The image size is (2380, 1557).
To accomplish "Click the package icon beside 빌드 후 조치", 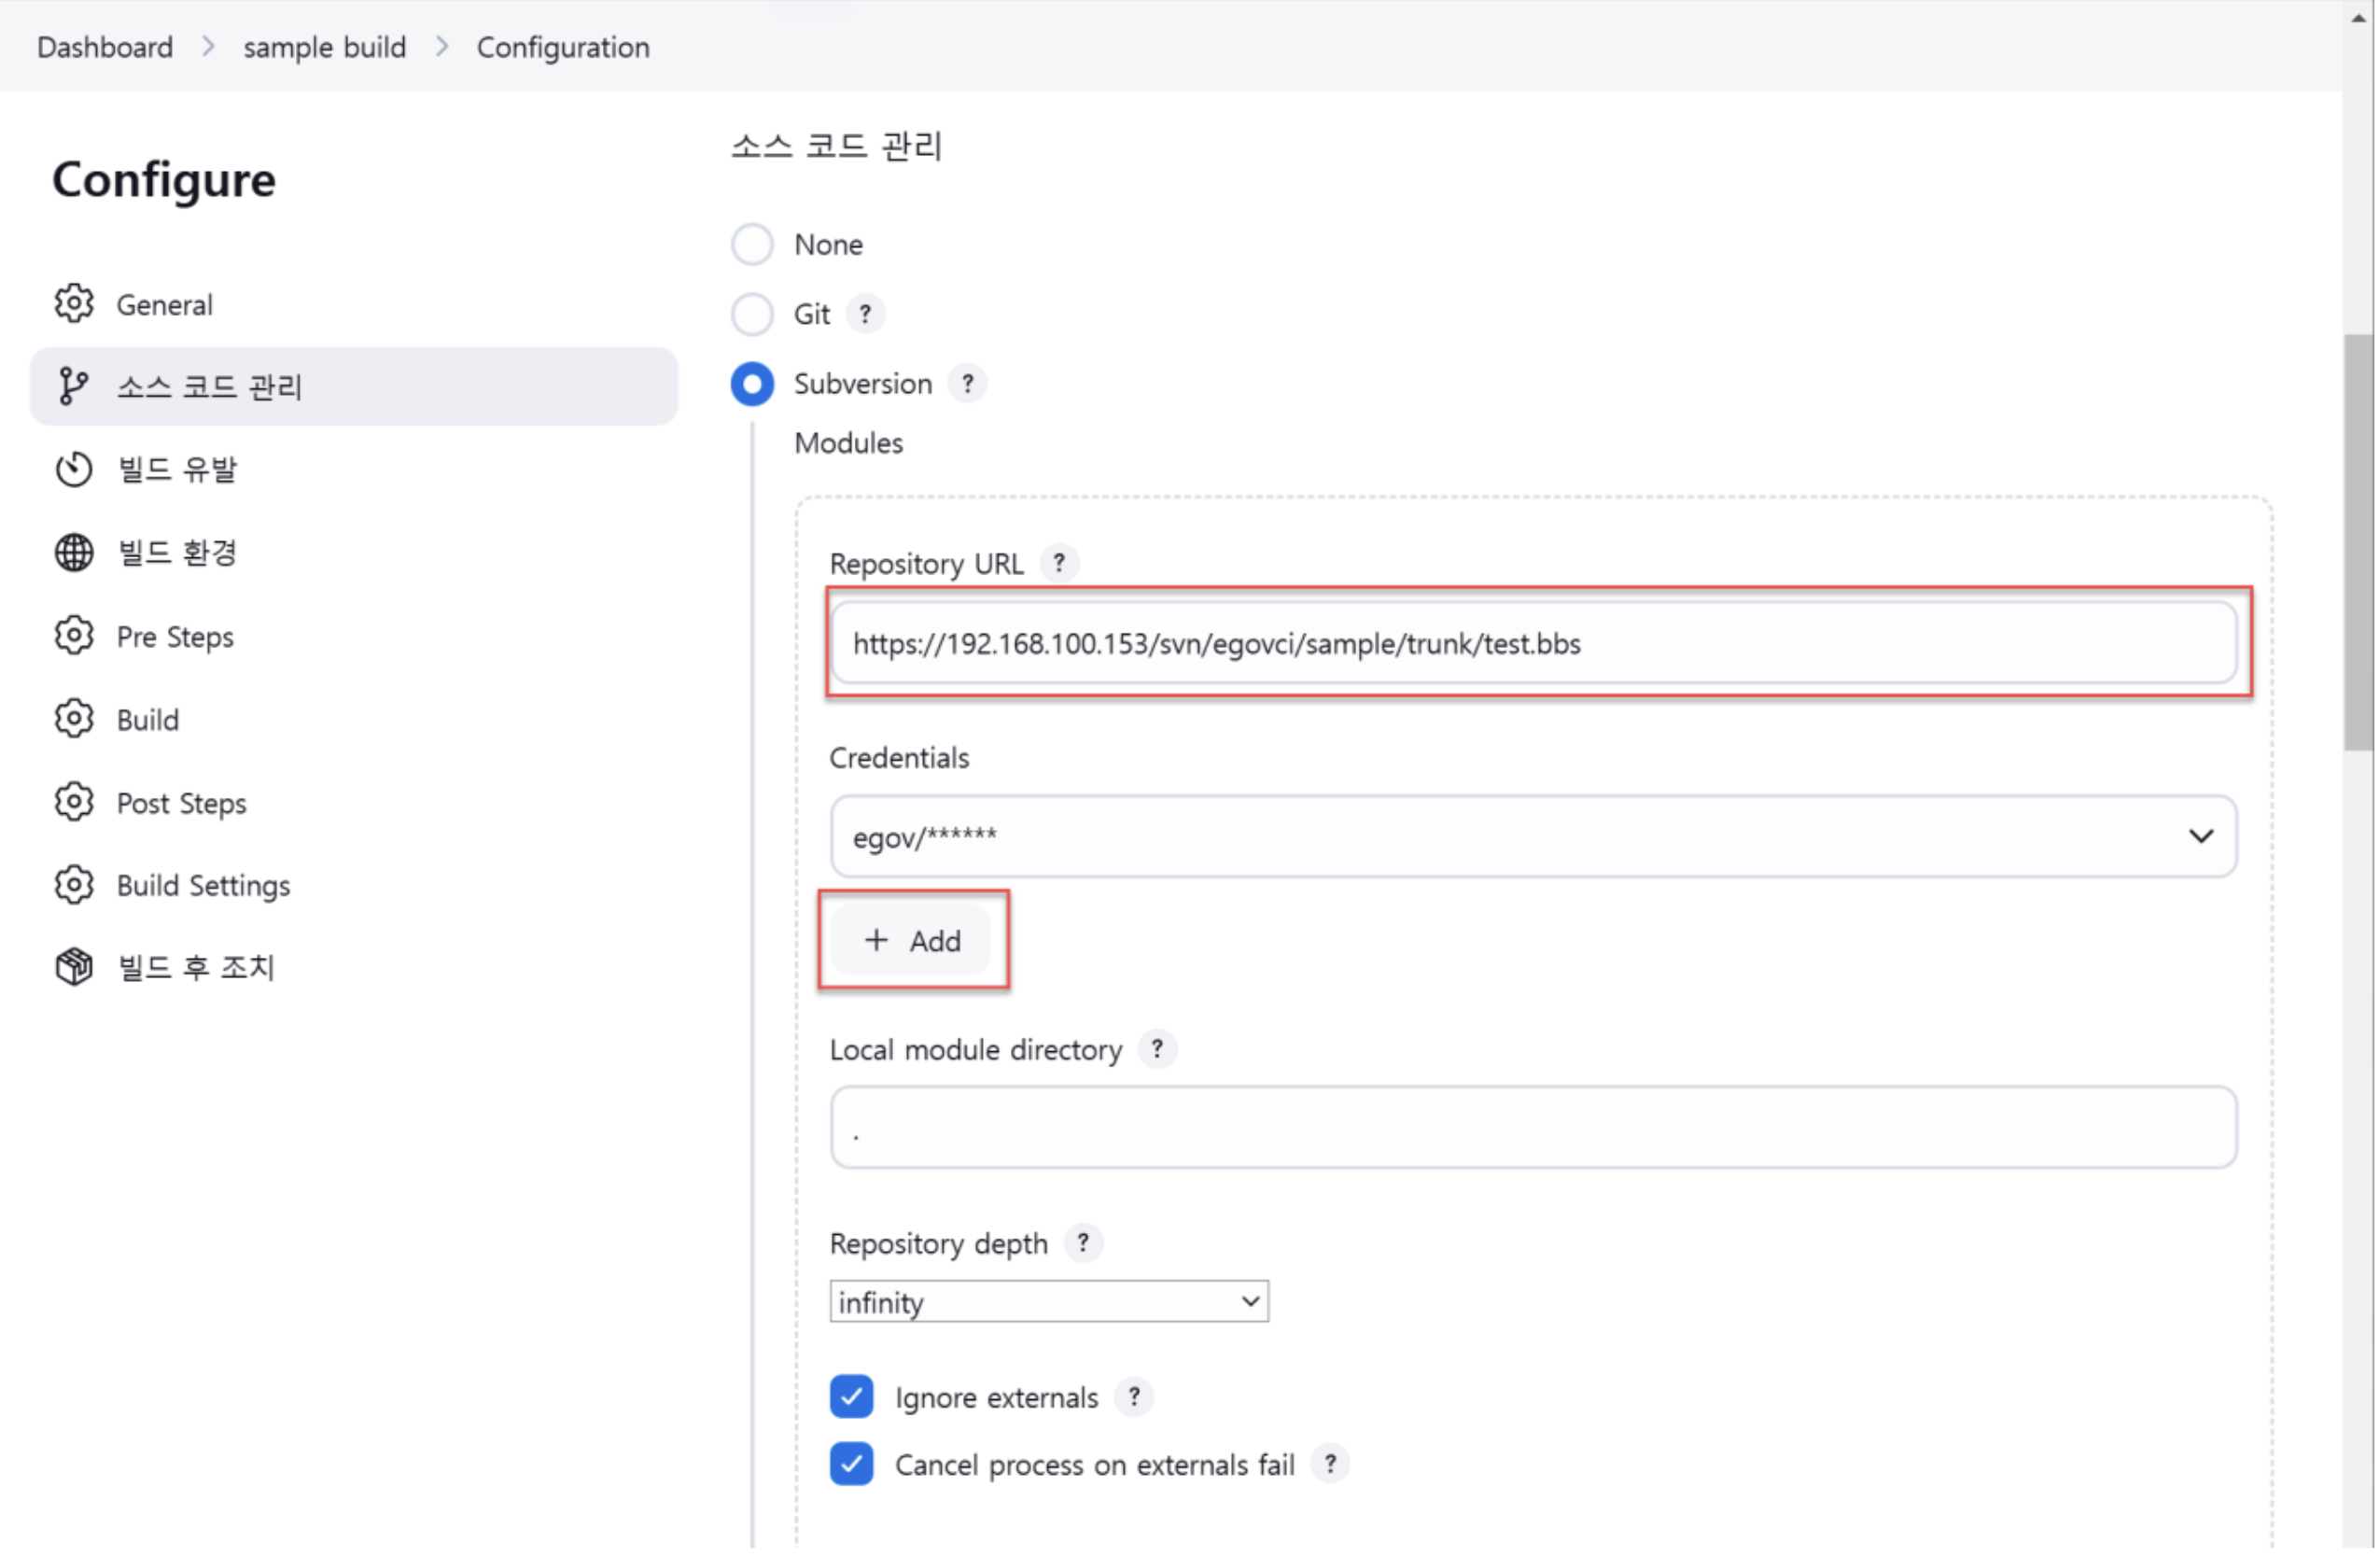I will coord(74,969).
